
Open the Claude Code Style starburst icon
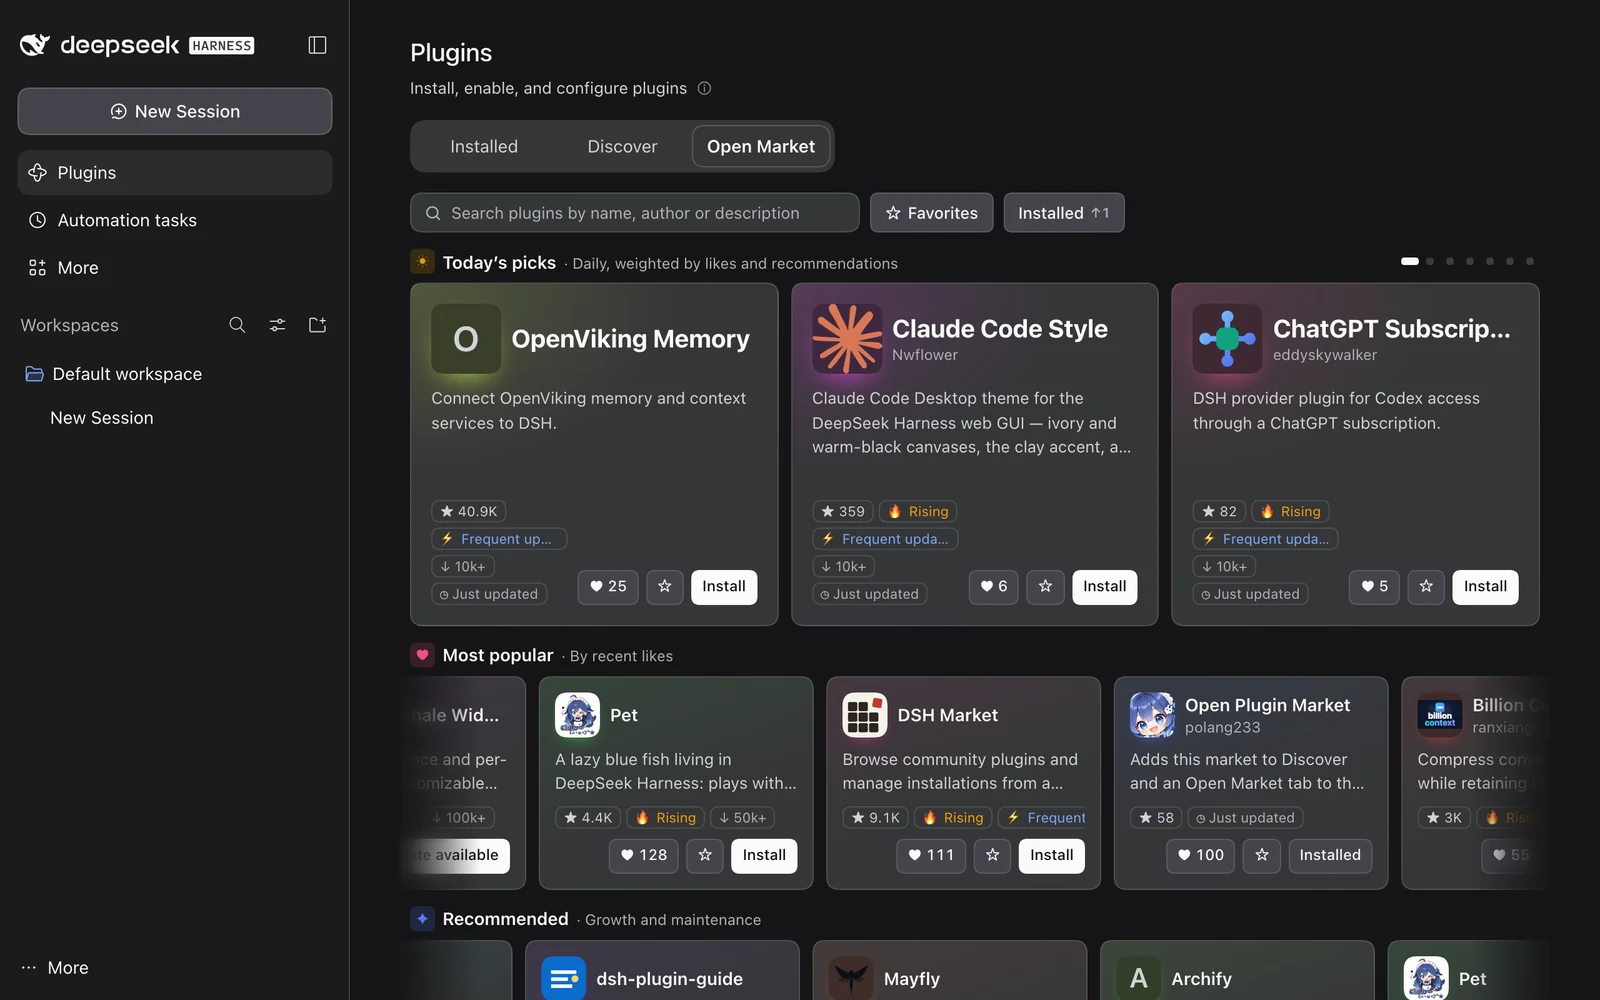(x=847, y=339)
